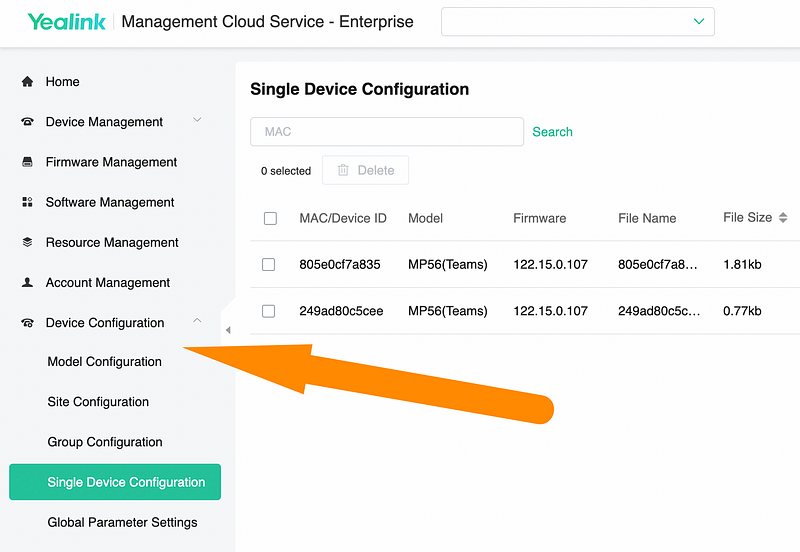Click Management Cloud Service - Enterprise title

[267, 22]
